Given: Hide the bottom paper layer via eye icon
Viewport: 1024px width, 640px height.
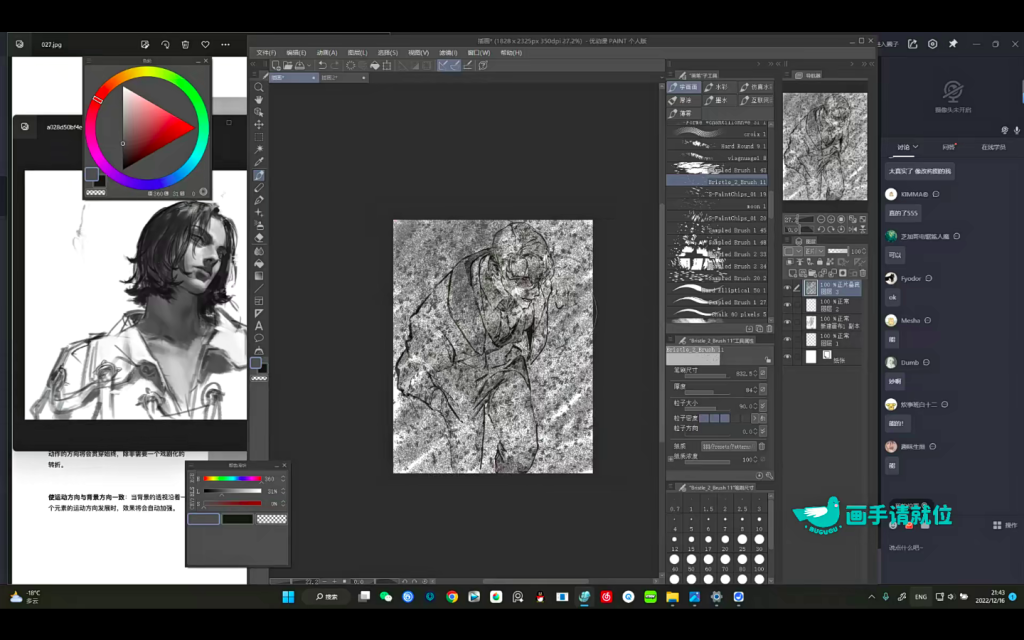Looking at the screenshot, I should point(787,357).
